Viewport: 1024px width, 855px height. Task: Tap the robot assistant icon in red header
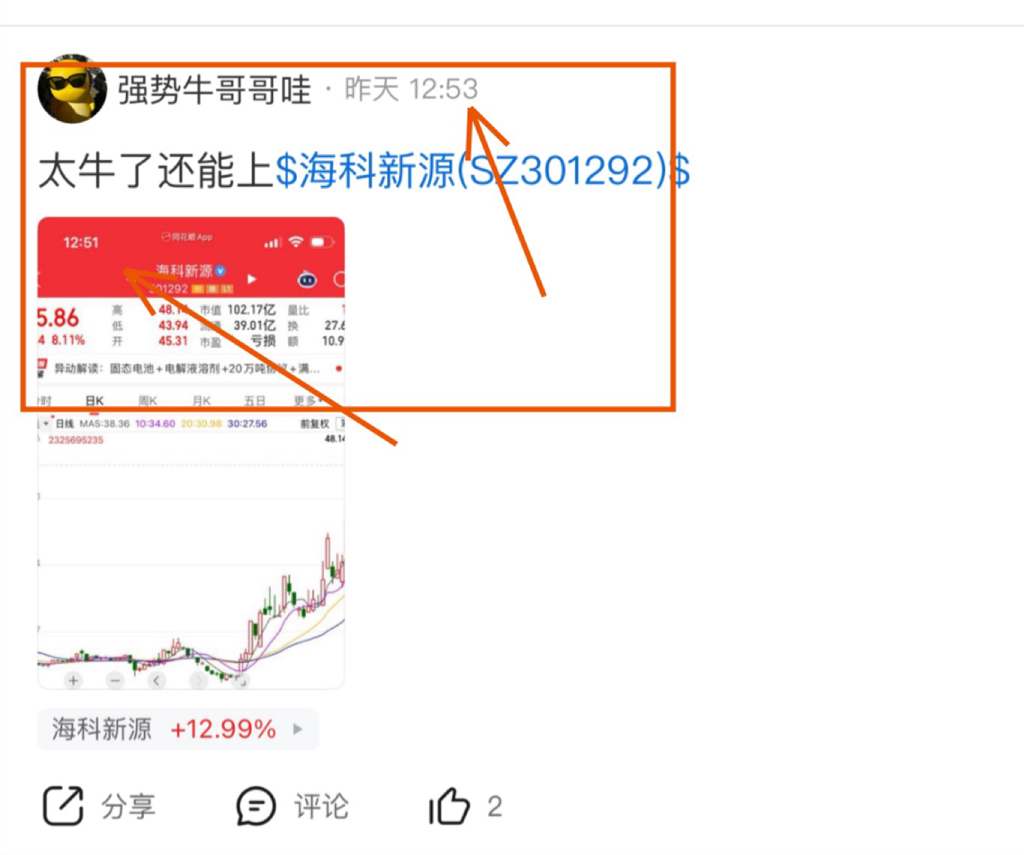click(x=307, y=280)
